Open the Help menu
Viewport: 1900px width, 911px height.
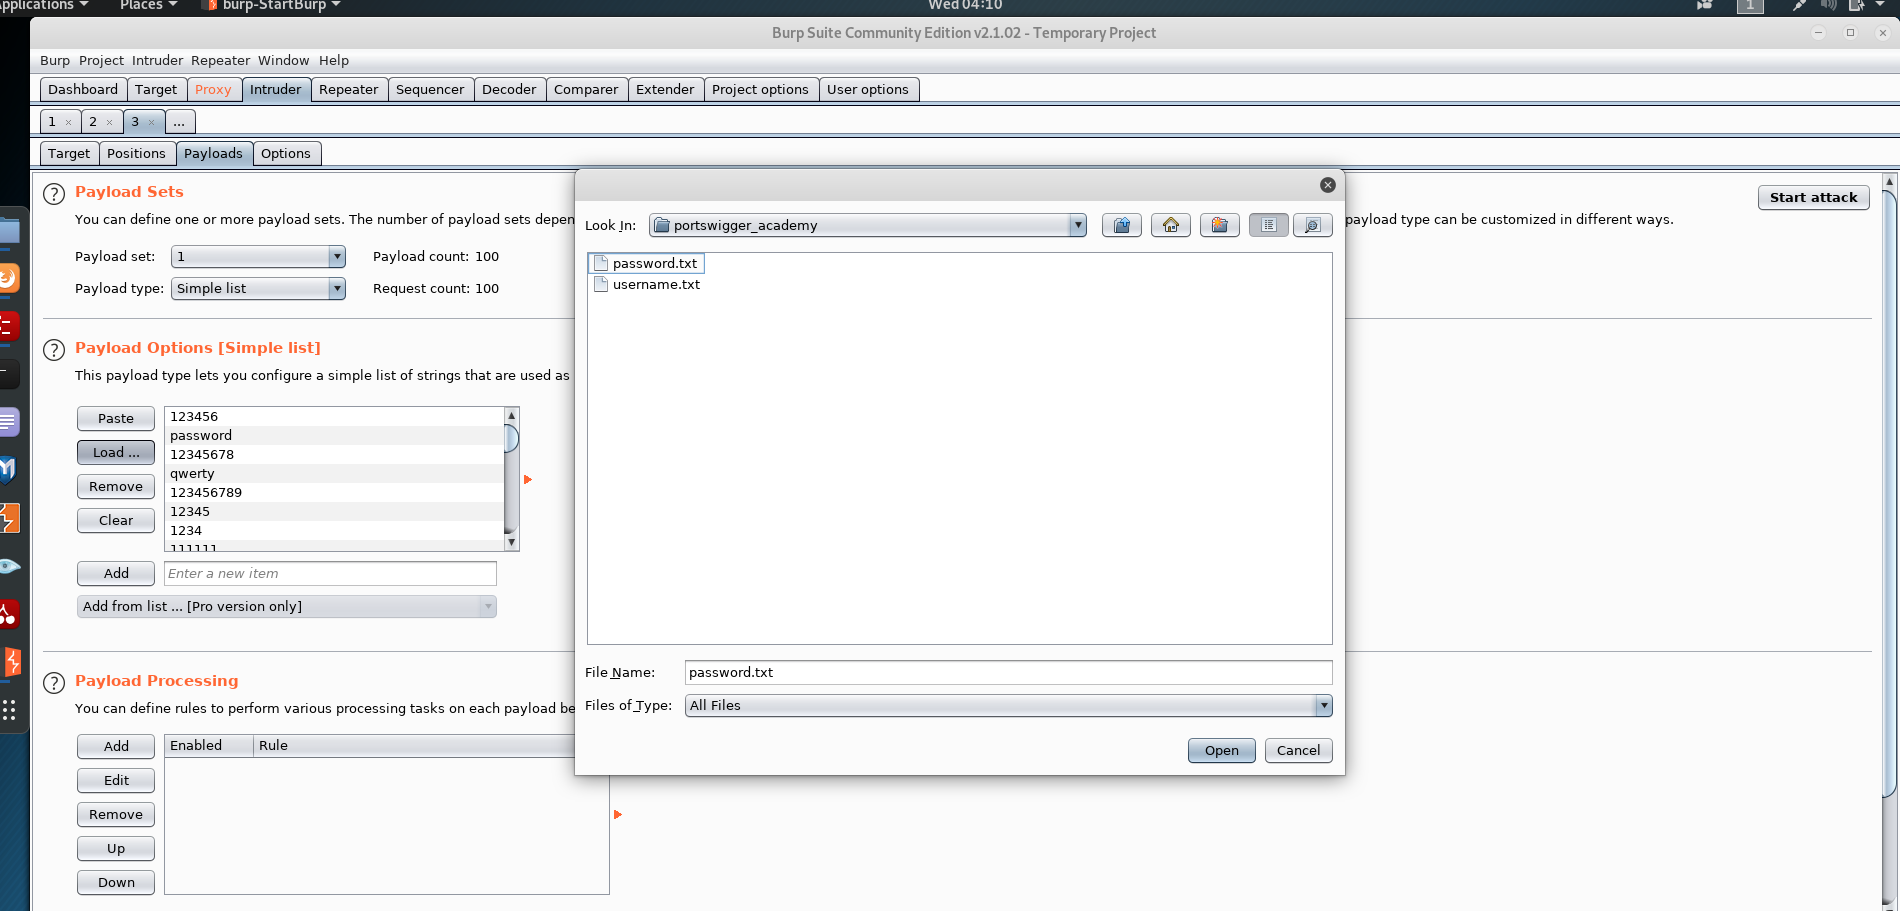pyautogui.click(x=334, y=61)
